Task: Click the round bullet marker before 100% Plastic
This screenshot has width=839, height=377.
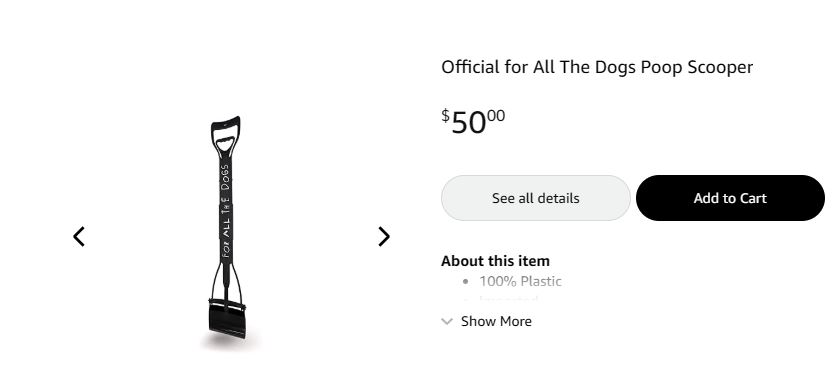Action: 466,282
